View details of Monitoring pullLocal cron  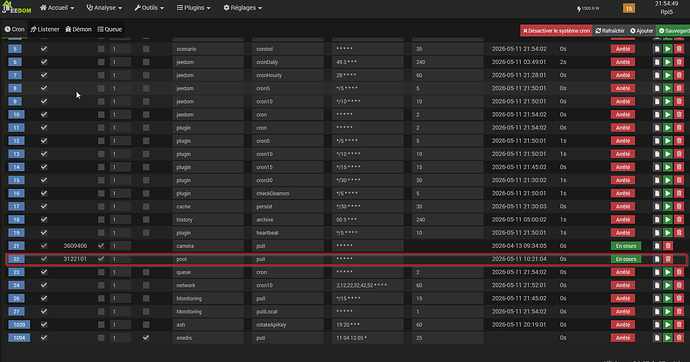657,311
